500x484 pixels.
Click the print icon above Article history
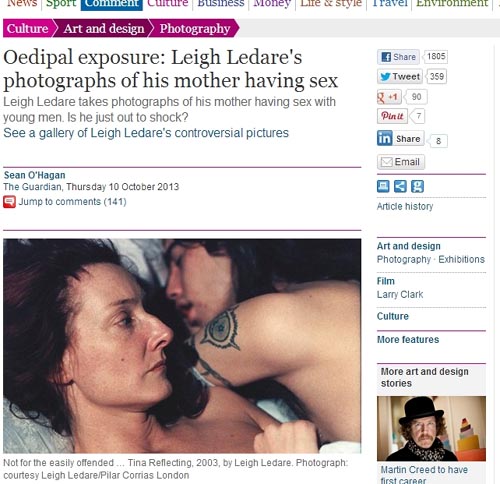383,186
